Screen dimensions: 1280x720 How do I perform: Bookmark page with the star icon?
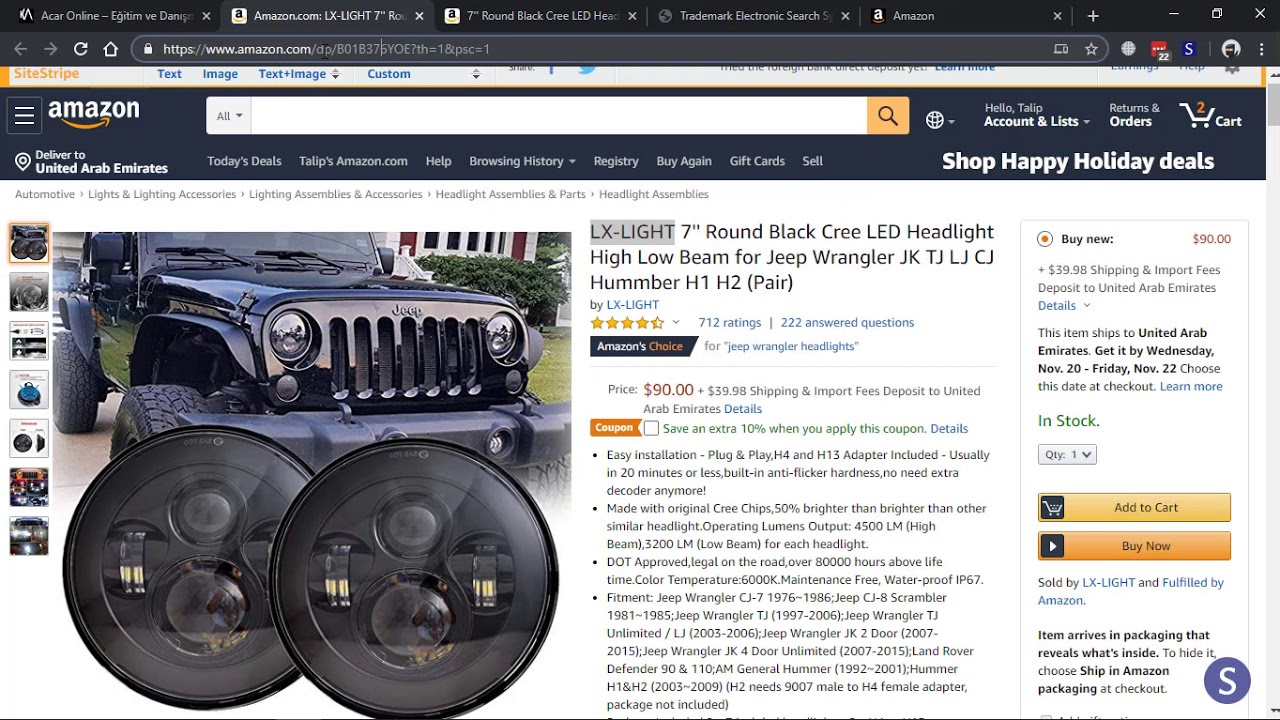(1091, 49)
